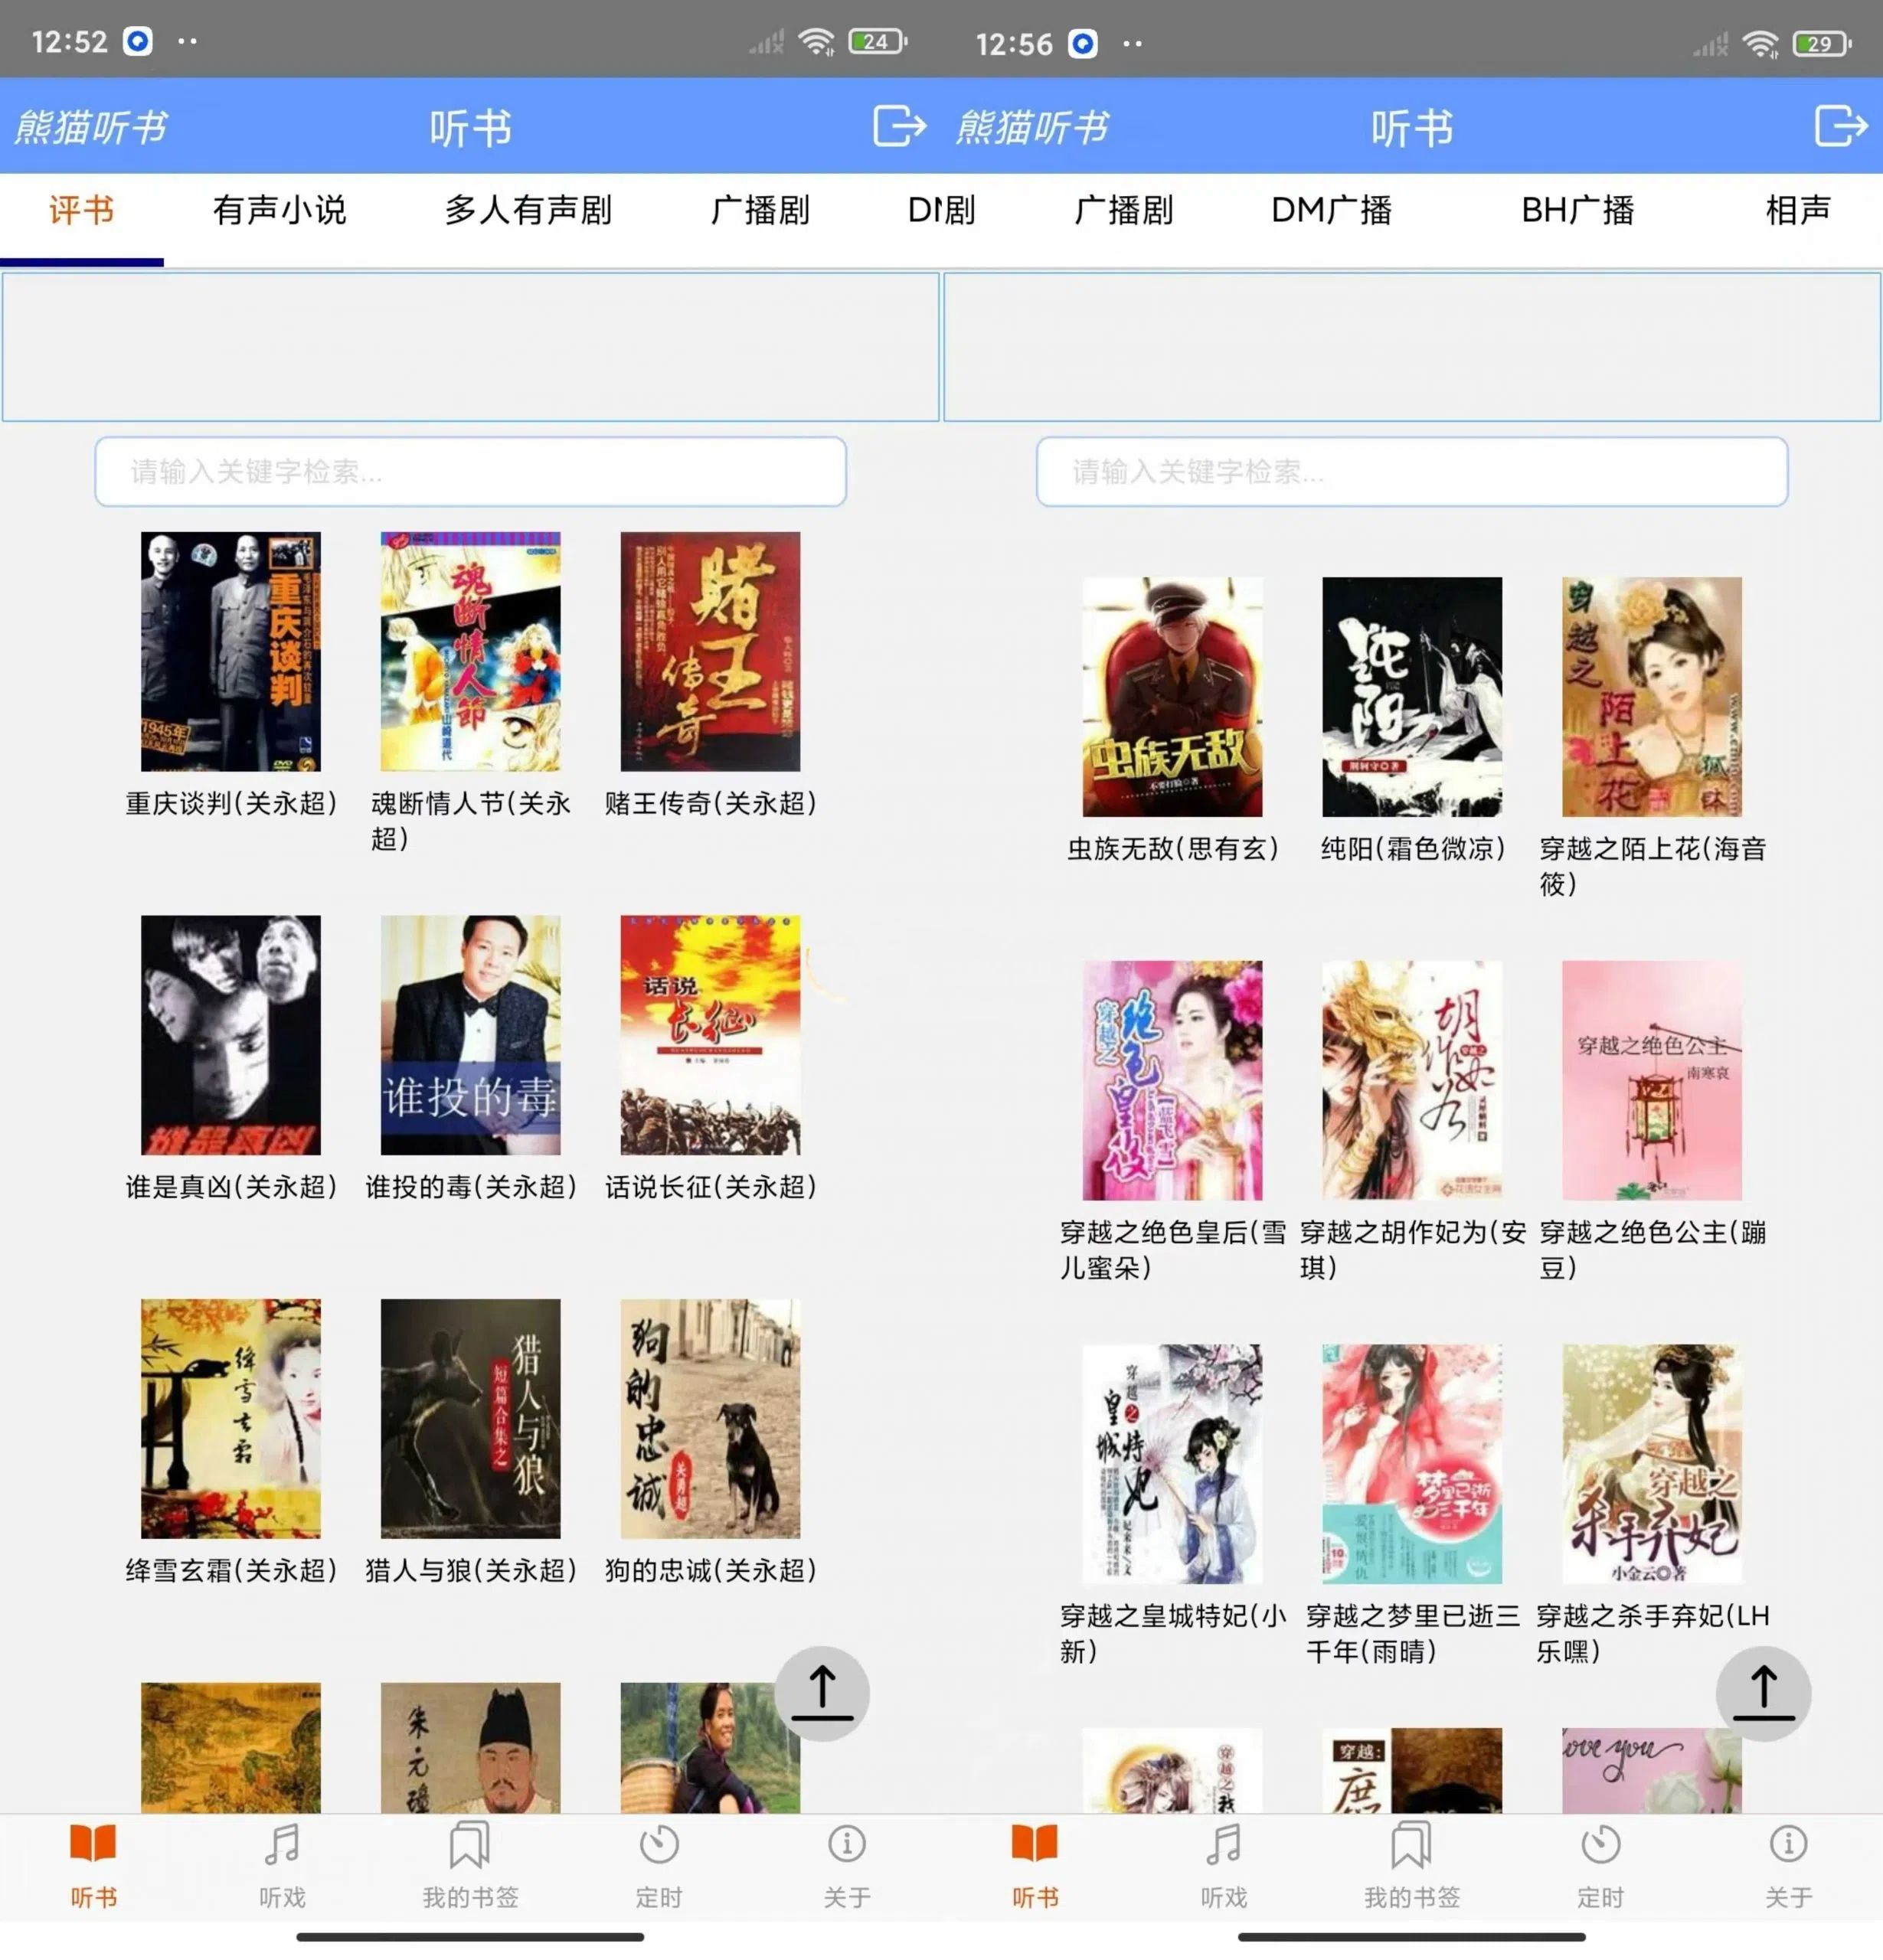The image size is (1883, 1960).
Task: Switch to 有声小说 tab
Action: coord(279,211)
